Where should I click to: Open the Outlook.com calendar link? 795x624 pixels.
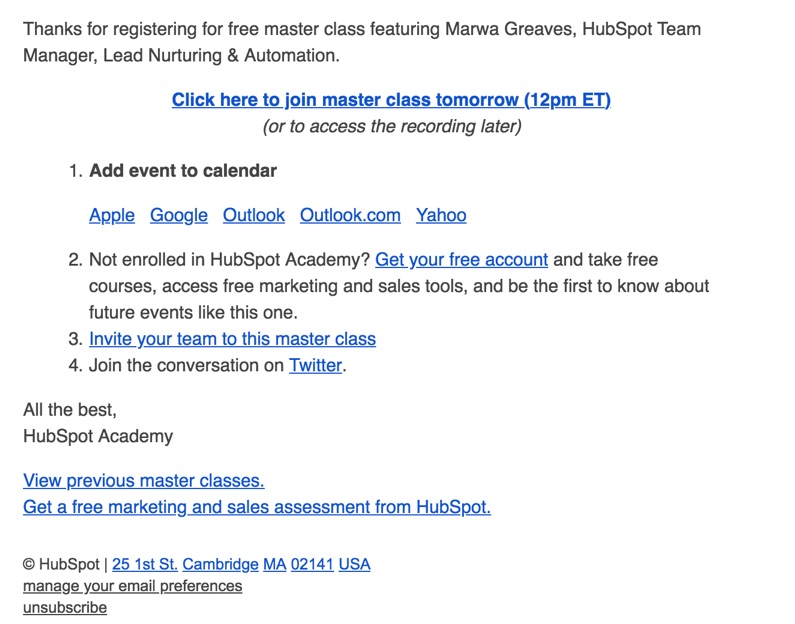(x=350, y=215)
